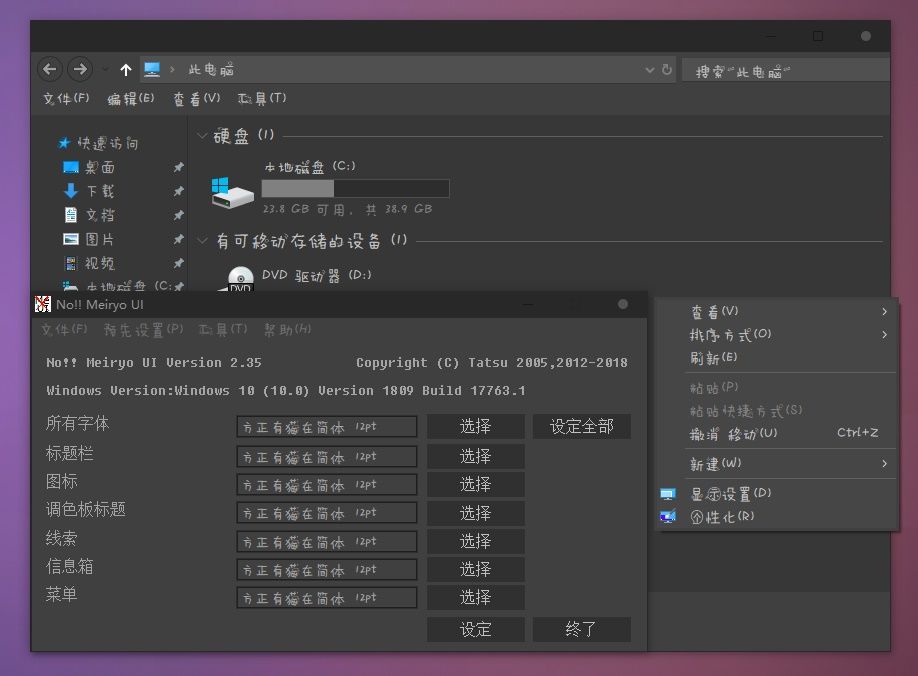Screen dimensions: 918x676
Task: Select DVD drive D: icon
Action: (239, 279)
